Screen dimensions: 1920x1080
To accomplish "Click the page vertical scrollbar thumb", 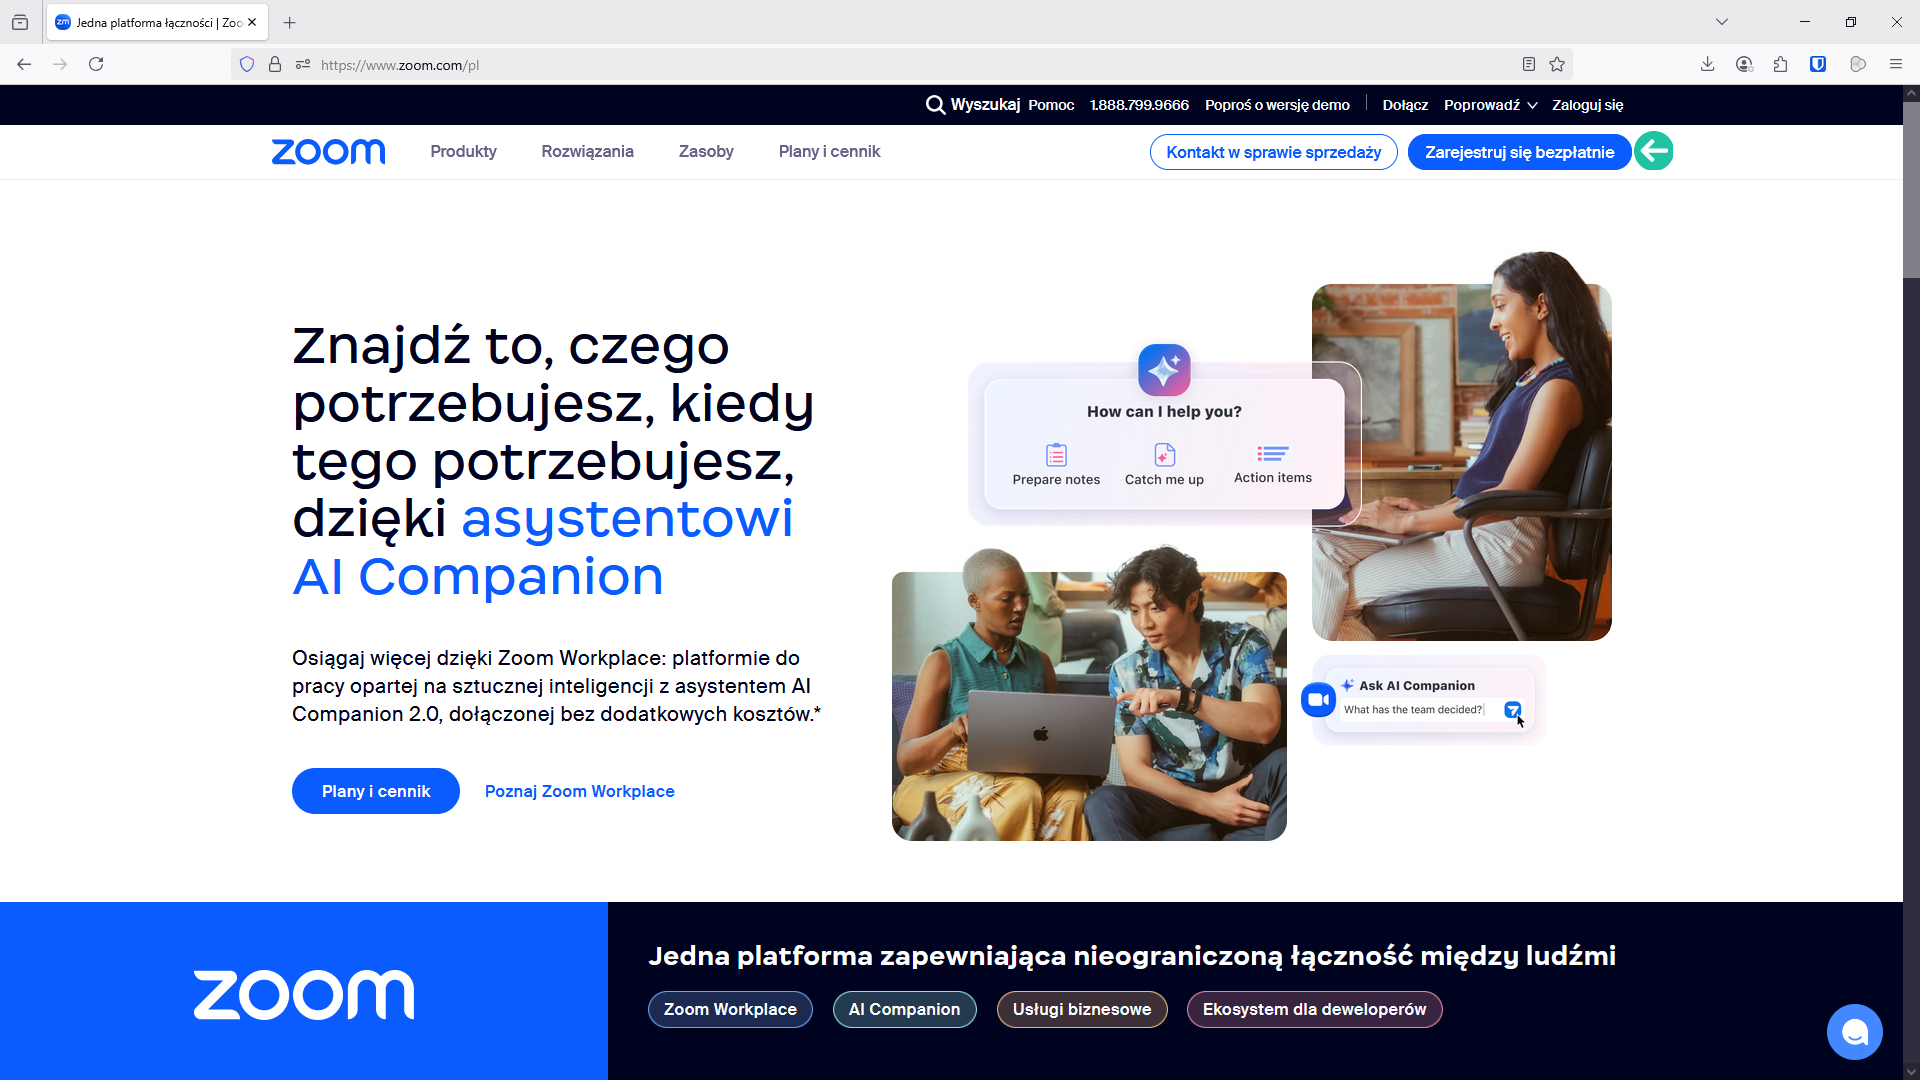I will (x=1911, y=190).
